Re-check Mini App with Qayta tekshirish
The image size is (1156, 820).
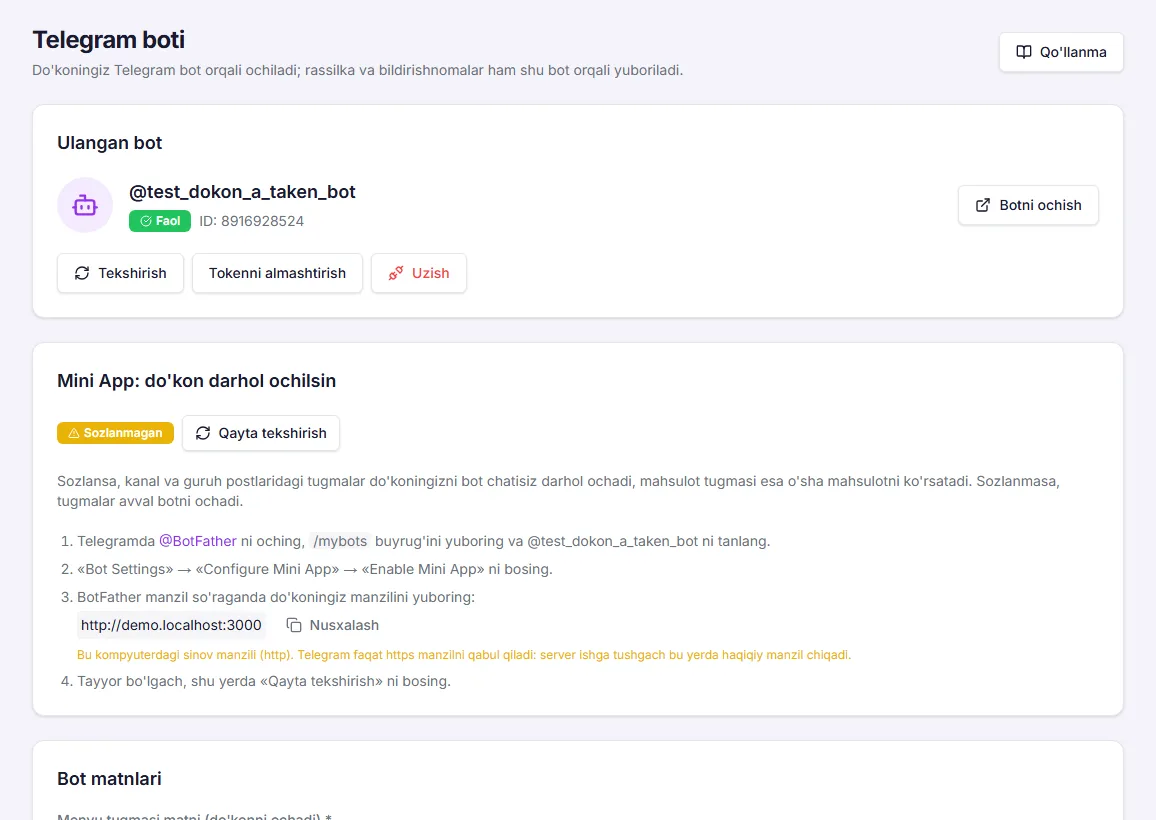pyautogui.click(x=261, y=433)
